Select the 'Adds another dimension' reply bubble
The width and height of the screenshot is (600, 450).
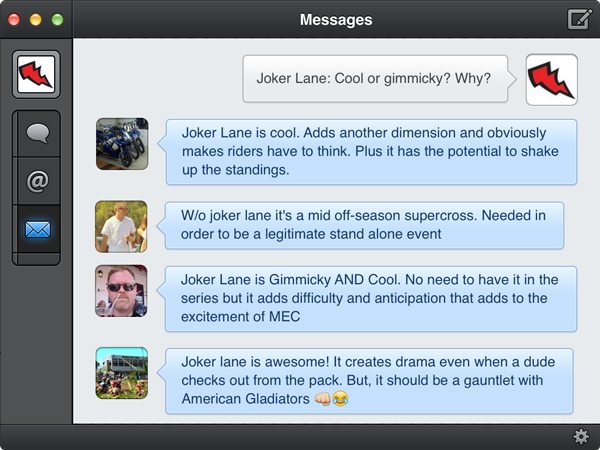371,152
